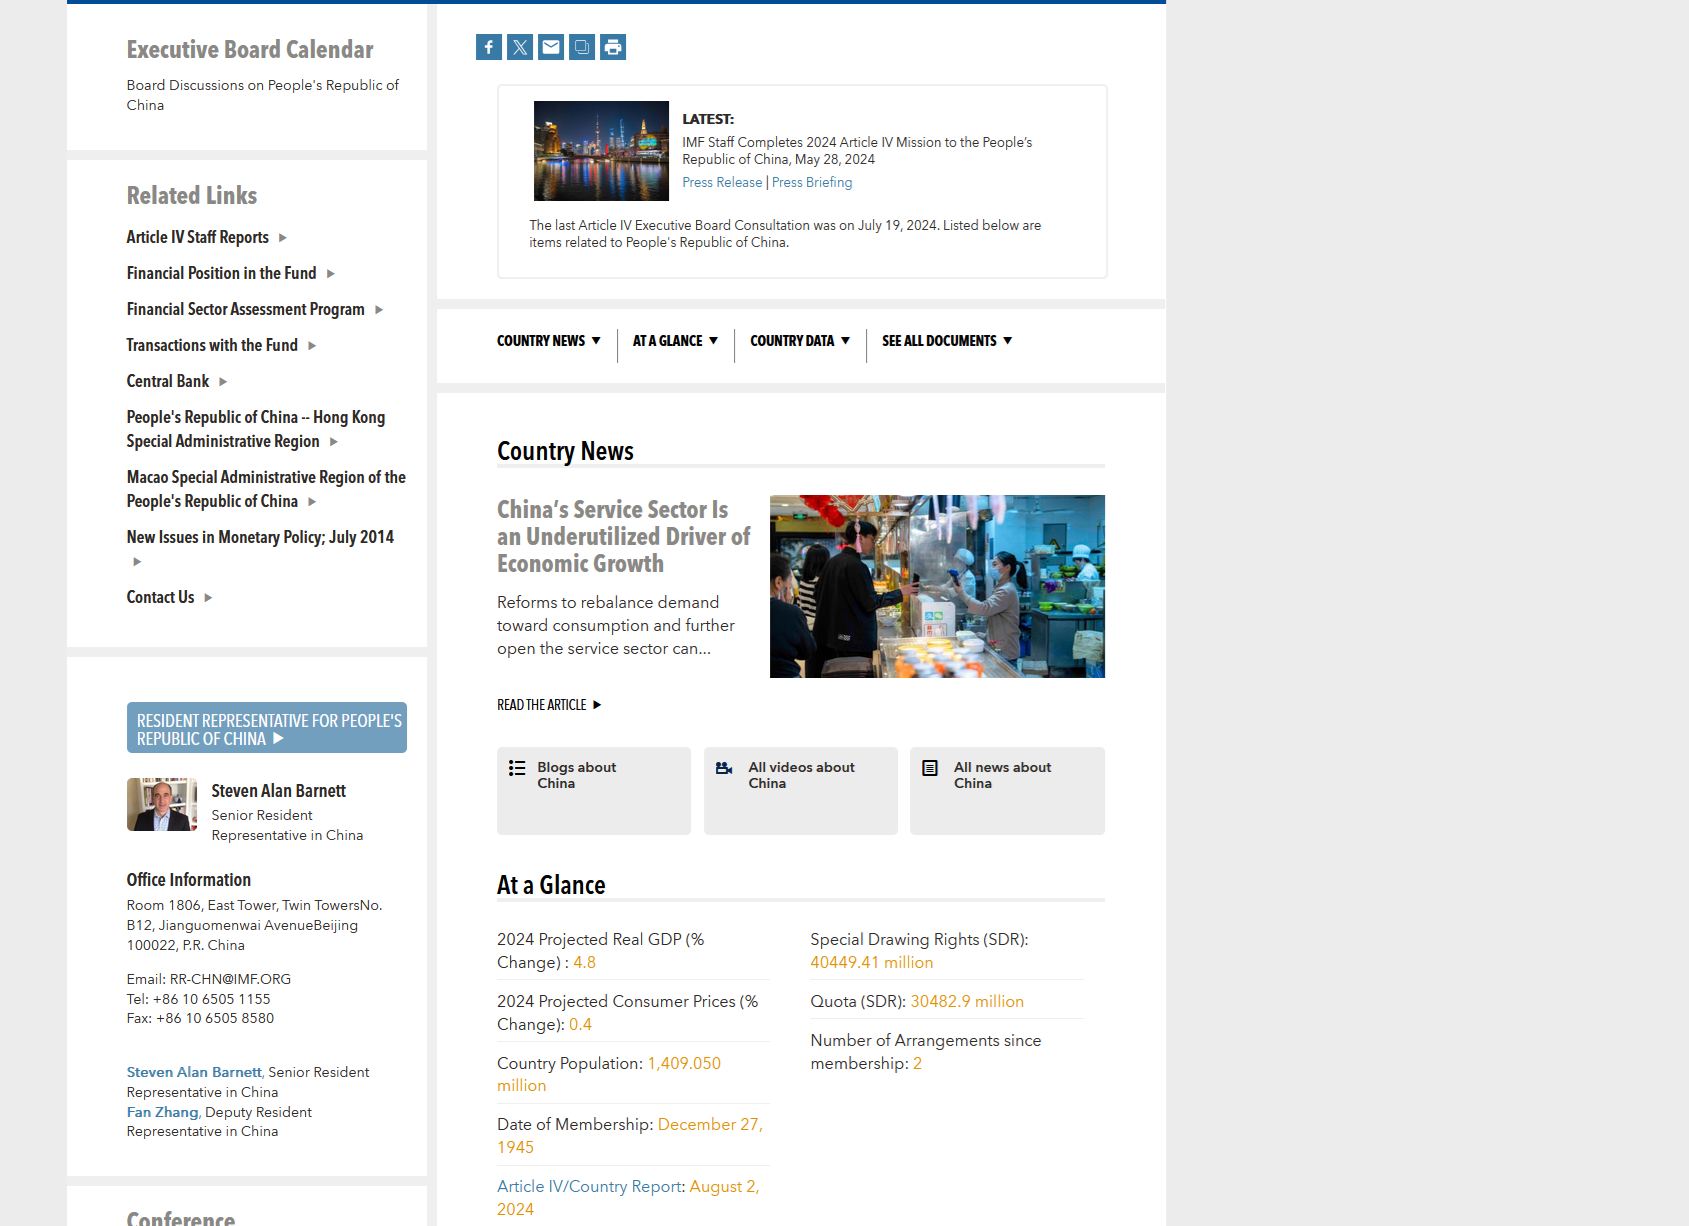Click the arrow beside Transactions with the Fund

312,346
